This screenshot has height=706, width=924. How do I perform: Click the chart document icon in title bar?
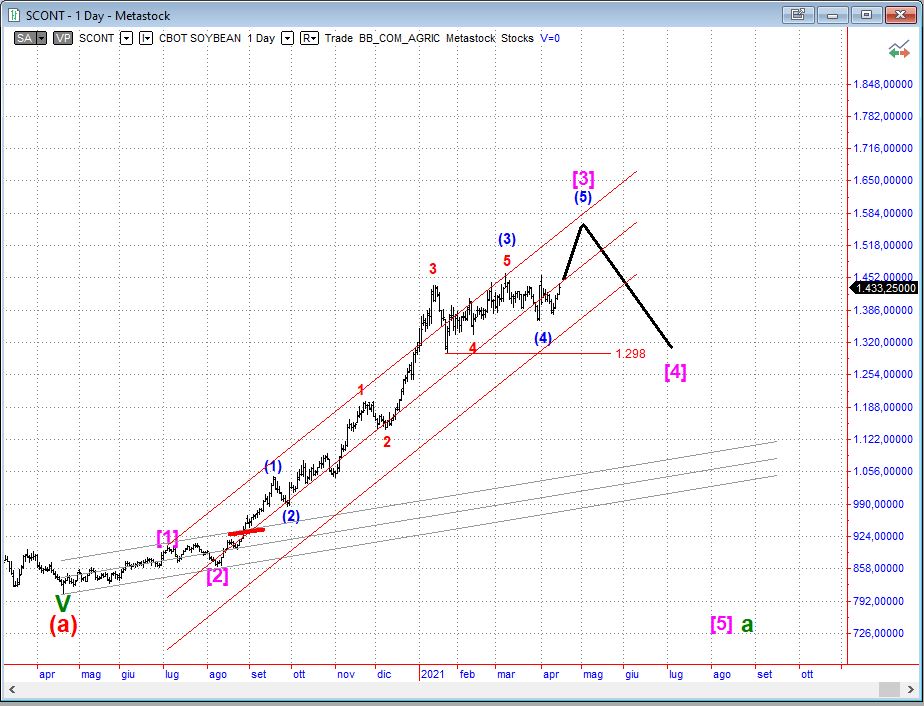(x=14, y=15)
